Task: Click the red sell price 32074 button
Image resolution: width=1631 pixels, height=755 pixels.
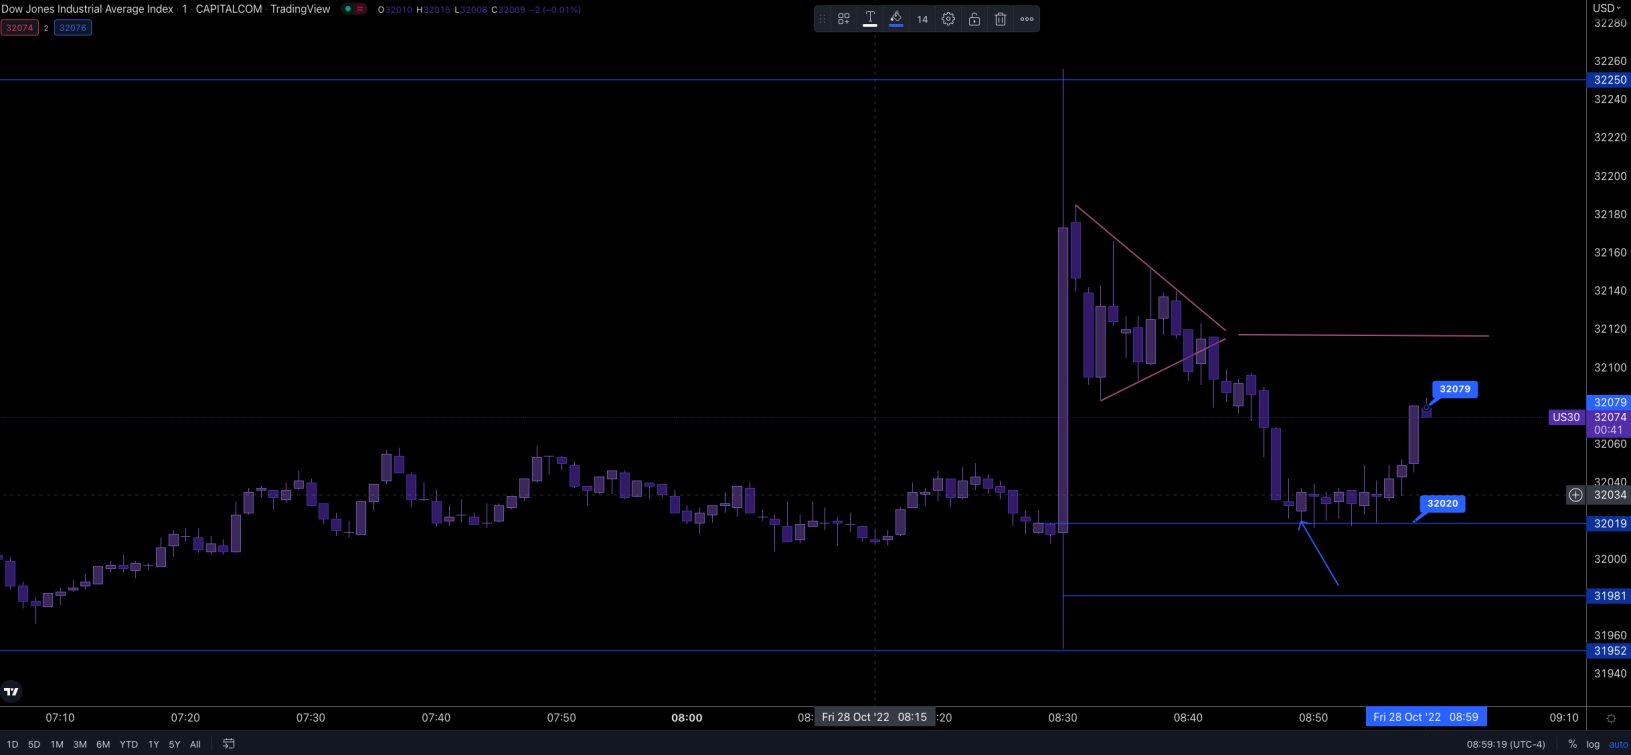Action: coord(20,28)
